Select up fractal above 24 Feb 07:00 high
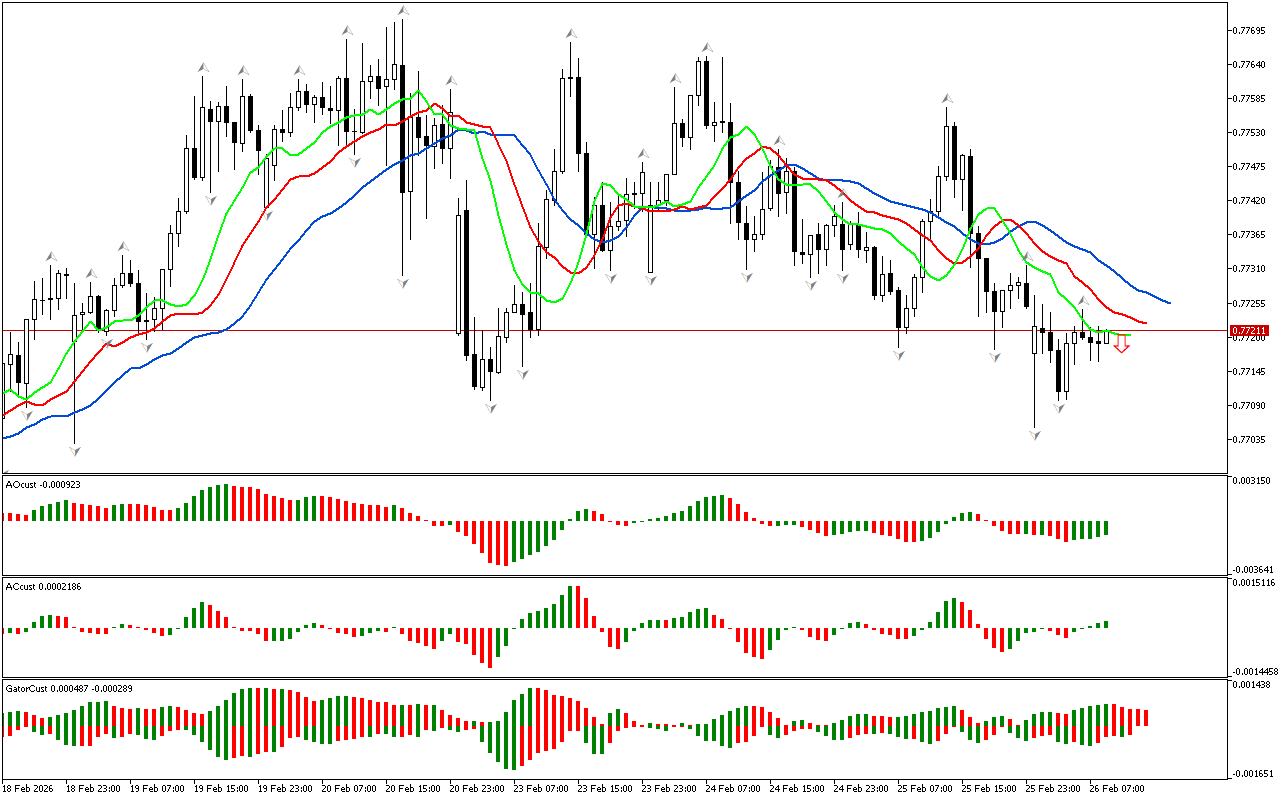This screenshot has height=800, width=1280. tap(707, 47)
